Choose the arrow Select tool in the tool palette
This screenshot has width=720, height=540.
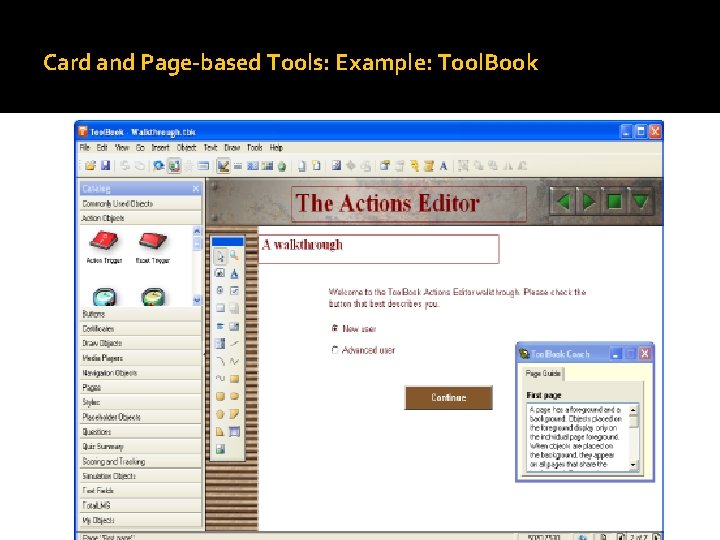(220, 256)
